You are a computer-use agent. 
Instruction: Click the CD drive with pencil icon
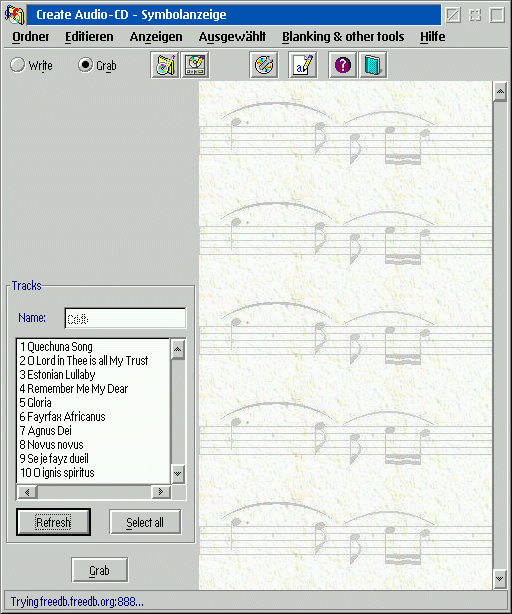point(195,65)
